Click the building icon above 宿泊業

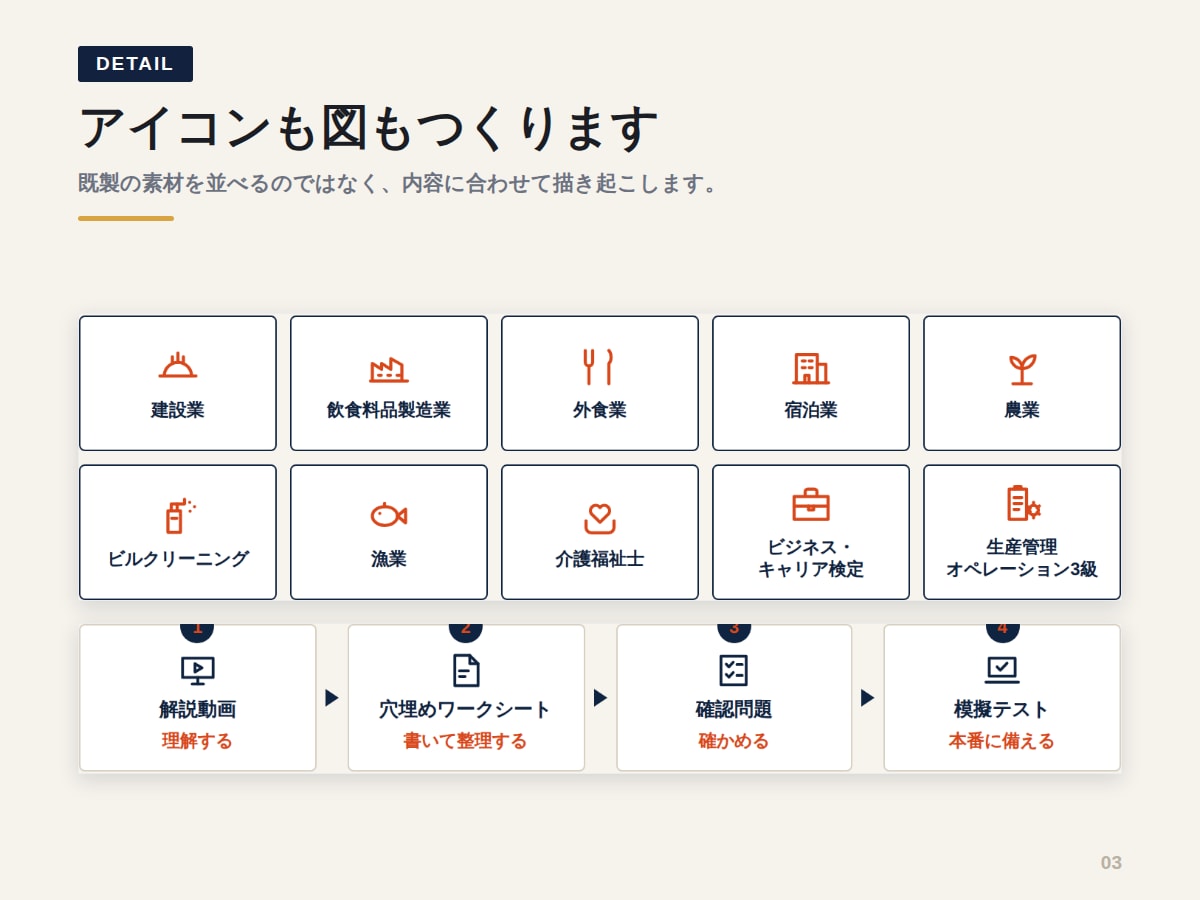click(x=811, y=368)
